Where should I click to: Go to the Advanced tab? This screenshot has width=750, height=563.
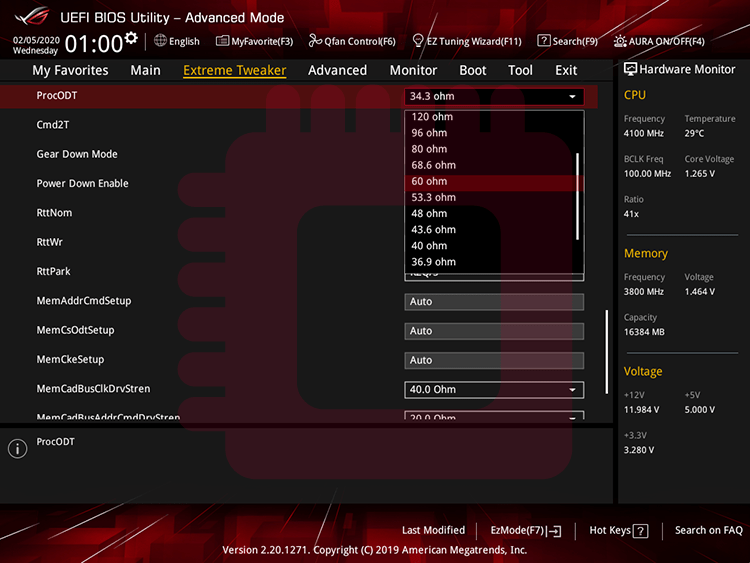pos(337,70)
